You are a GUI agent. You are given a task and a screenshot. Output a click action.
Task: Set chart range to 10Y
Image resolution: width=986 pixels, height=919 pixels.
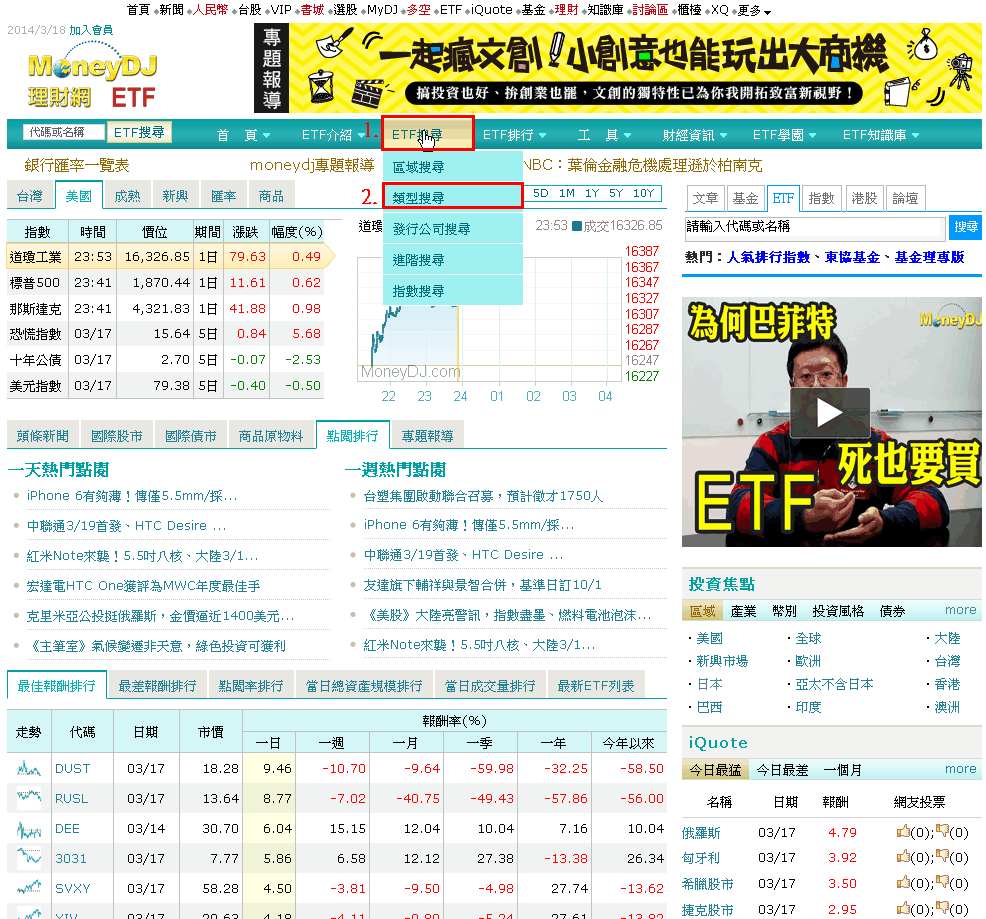pyautogui.click(x=643, y=193)
